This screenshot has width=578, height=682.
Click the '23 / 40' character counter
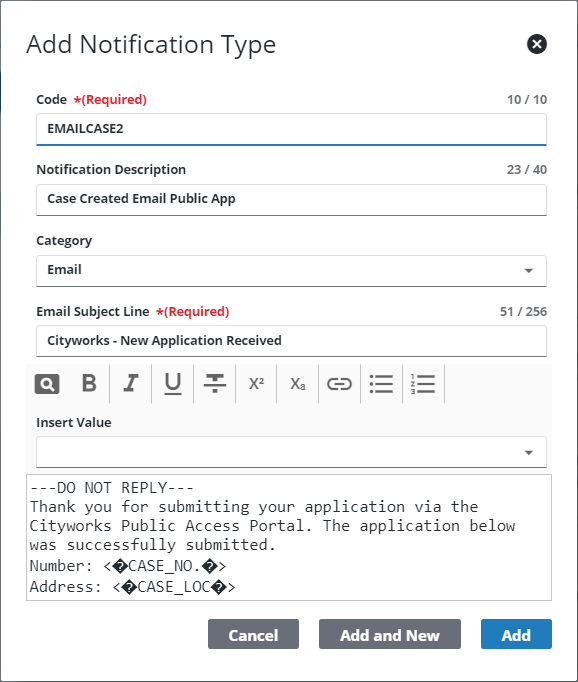click(x=527, y=169)
